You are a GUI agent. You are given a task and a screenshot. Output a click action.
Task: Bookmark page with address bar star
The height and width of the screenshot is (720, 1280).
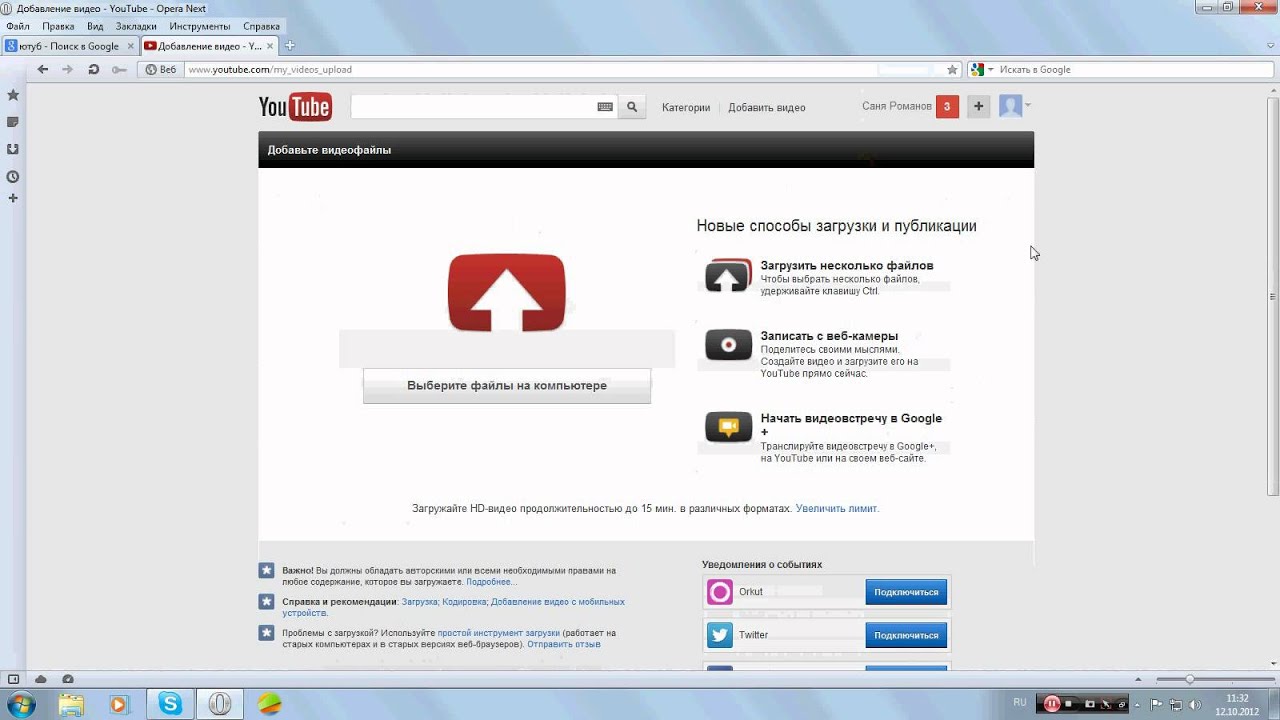click(x=952, y=70)
